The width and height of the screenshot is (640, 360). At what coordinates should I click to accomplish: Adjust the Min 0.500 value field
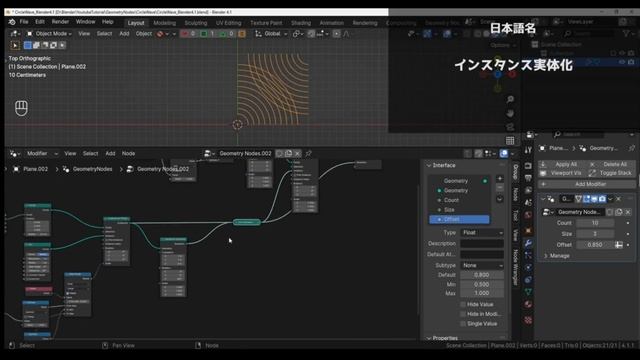[482, 284]
